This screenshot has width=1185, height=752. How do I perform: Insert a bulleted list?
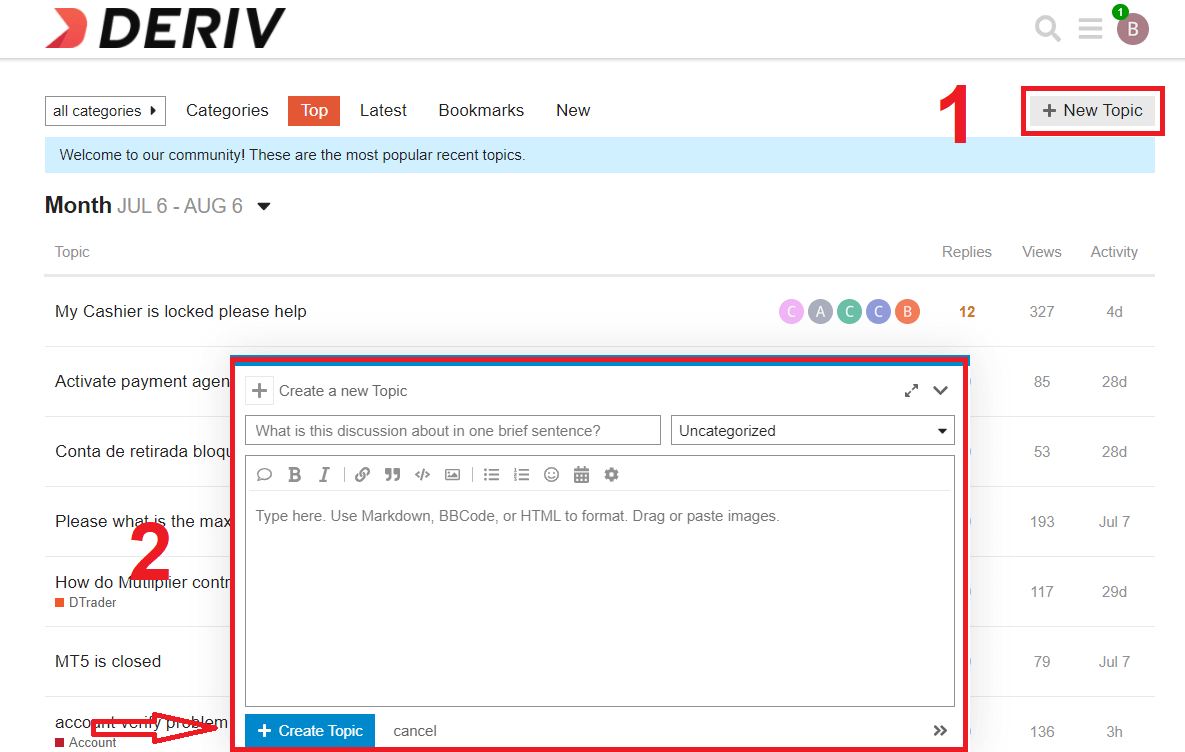coord(491,474)
